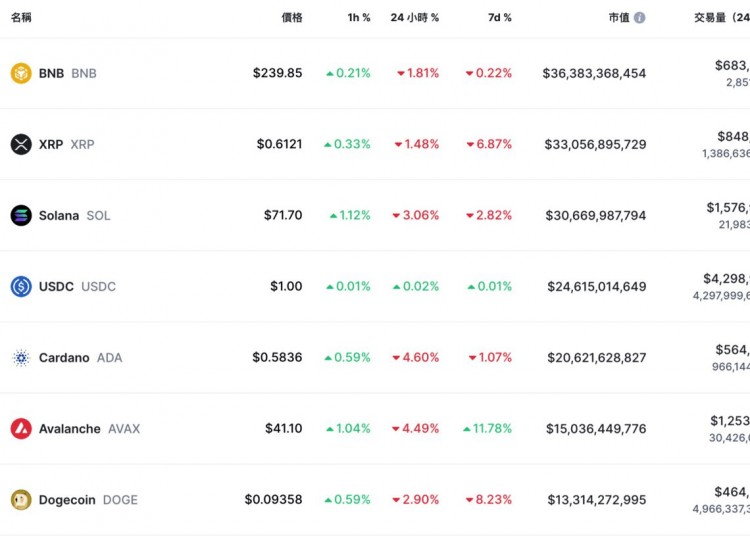Click Solana 7d change 2.82%
Image resolution: width=750 pixels, height=536 pixels.
click(489, 215)
